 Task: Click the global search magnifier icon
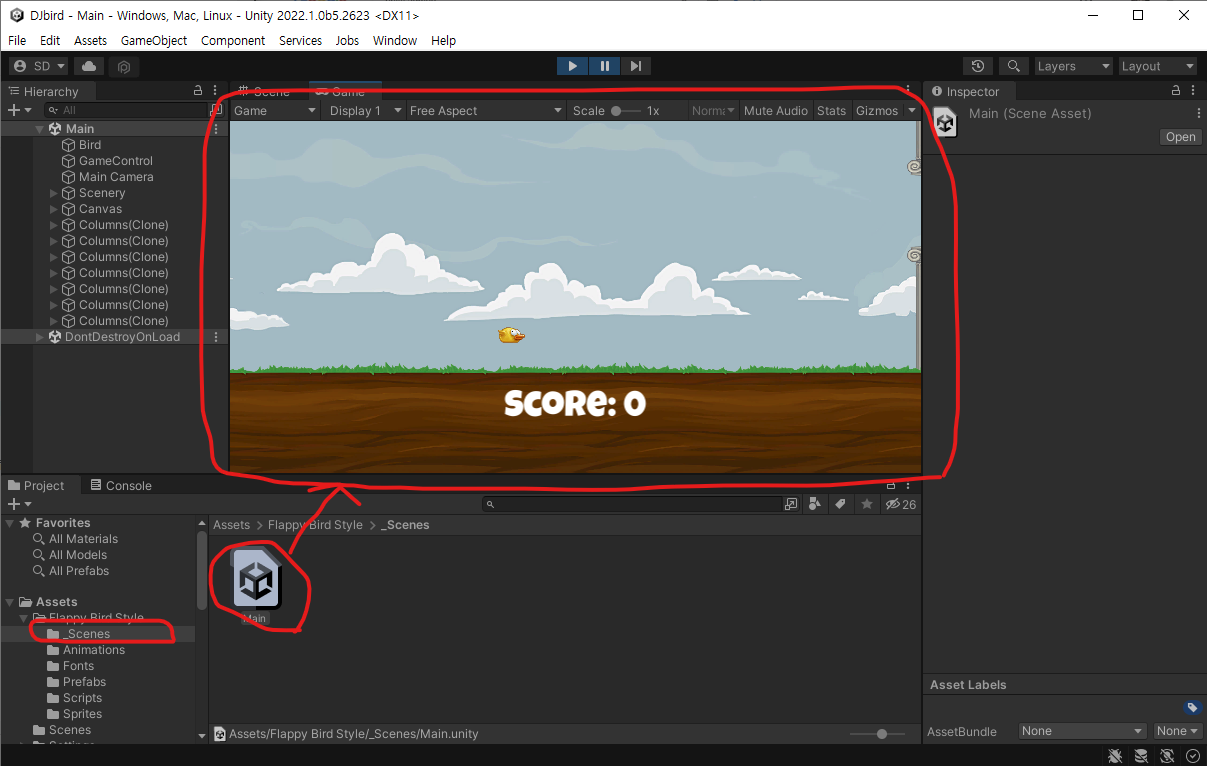(x=1013, y=66)
